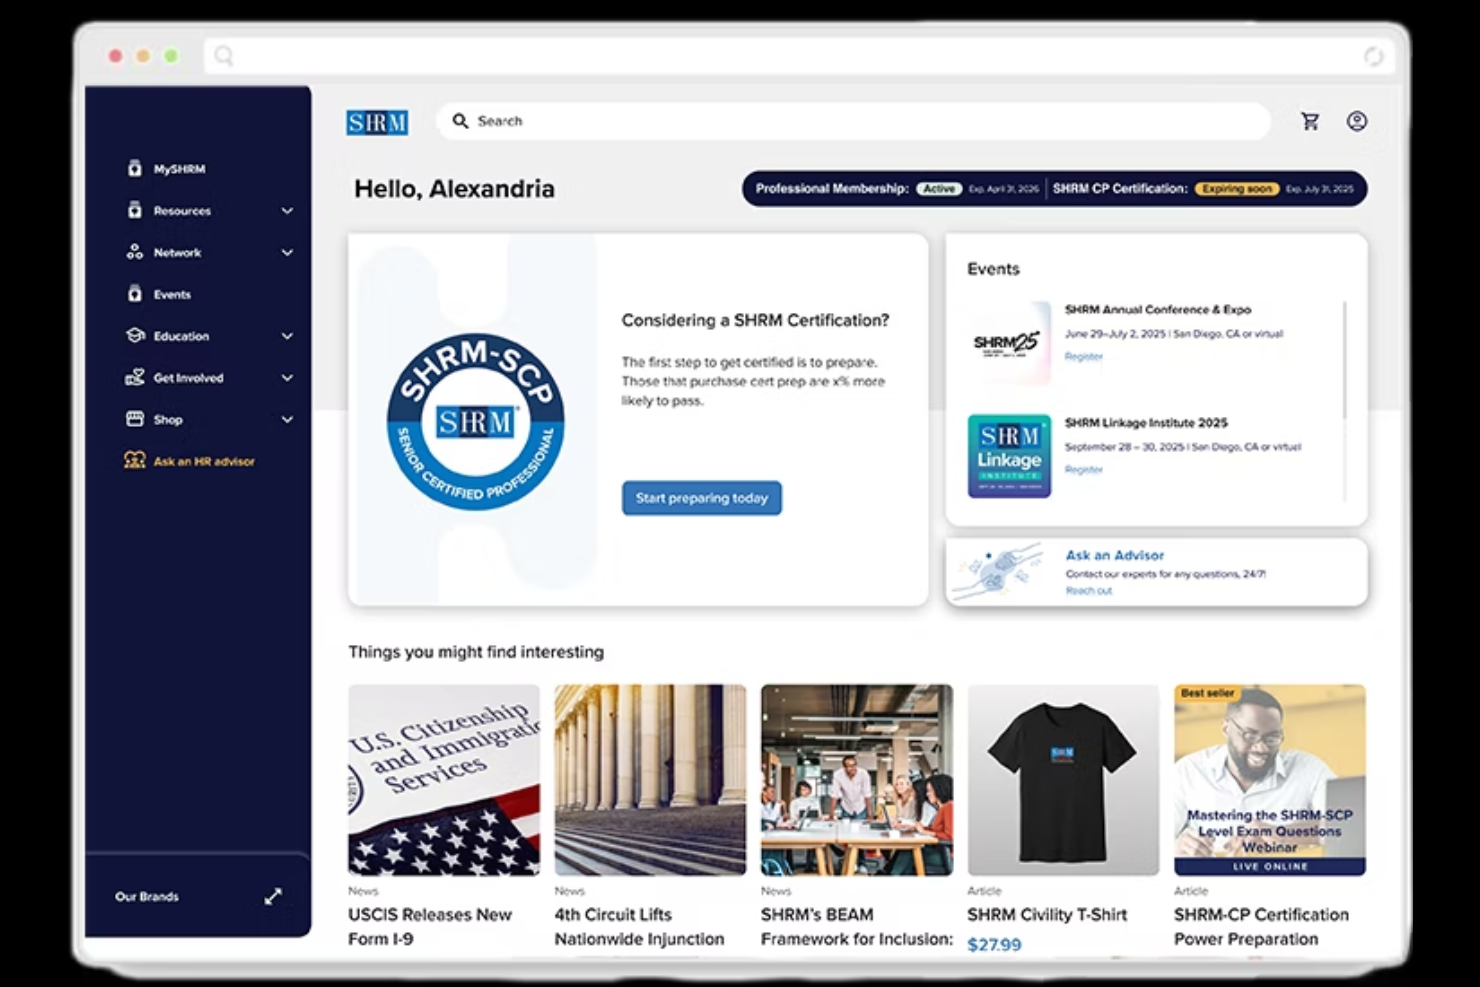Open the Network menu item
The width and height of the screenshot is (1480, 987).
pyautogui.click(x=180, y=252)
